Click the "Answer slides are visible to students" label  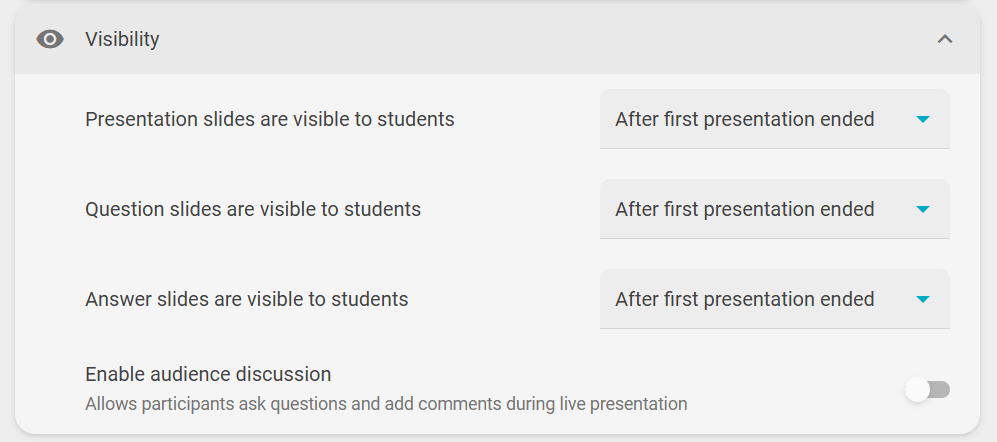pos(247,299)
